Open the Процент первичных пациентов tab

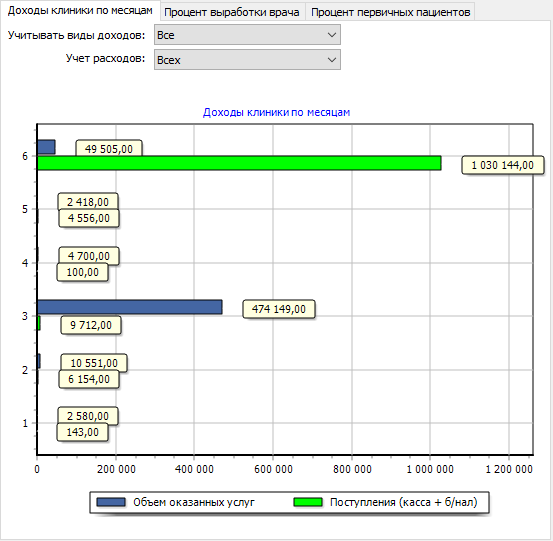390,12
